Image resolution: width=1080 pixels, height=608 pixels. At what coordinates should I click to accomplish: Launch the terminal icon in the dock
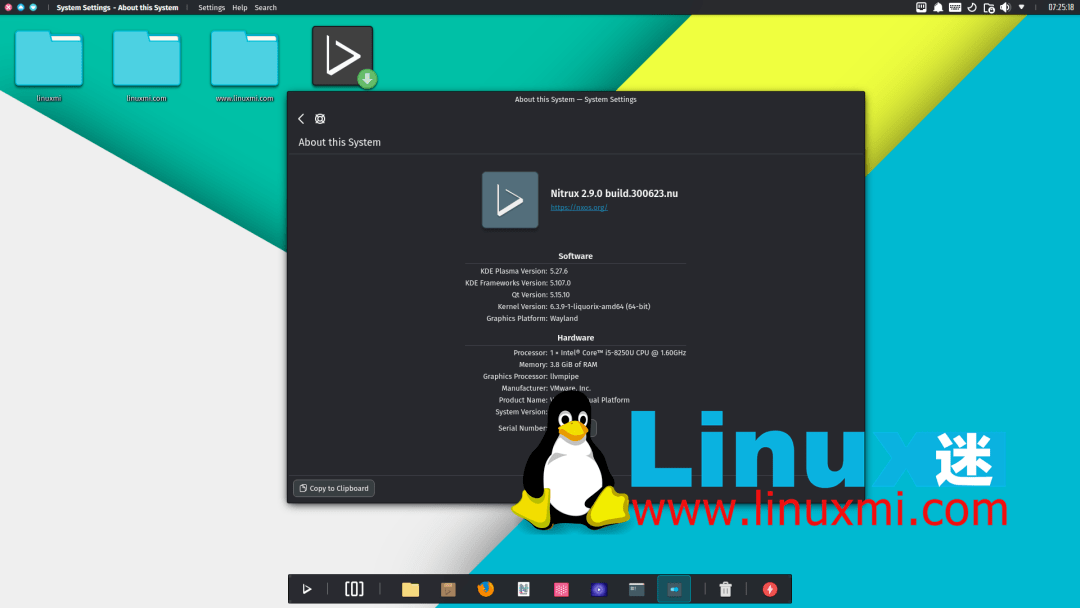coord(636,589)
